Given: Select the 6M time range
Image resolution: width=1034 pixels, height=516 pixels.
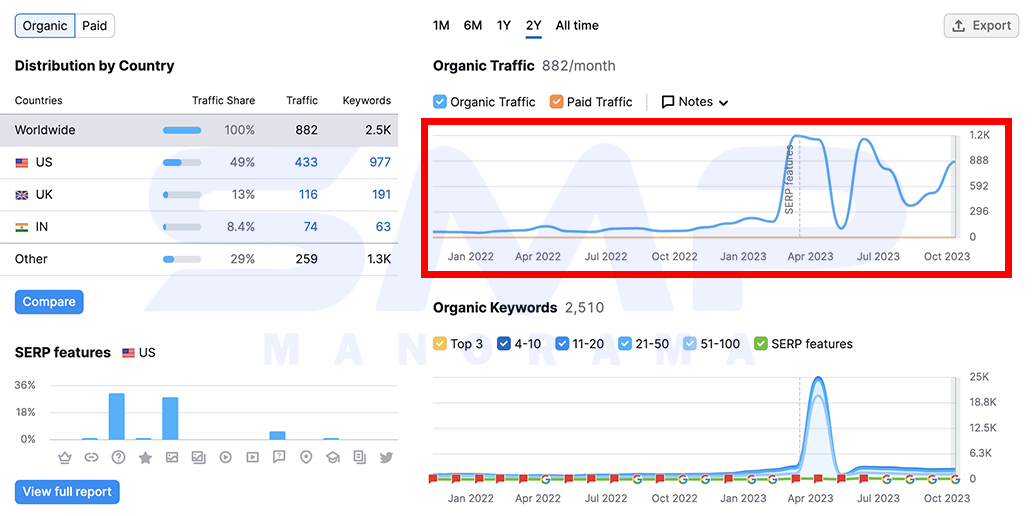Looking at the screenshot, I should (473, 26).
